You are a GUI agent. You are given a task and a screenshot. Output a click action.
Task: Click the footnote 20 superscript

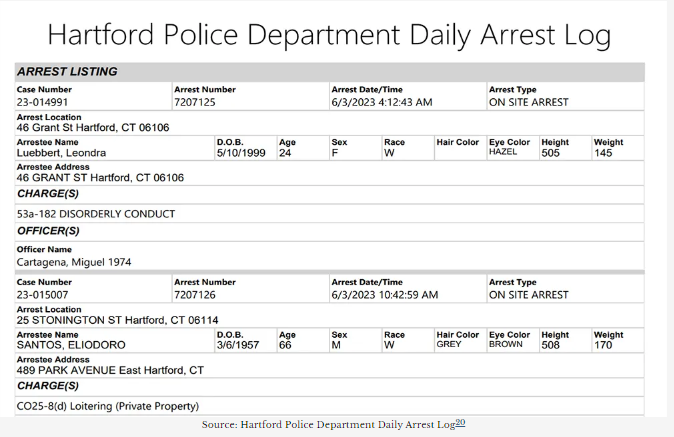[x=461, y=423]
